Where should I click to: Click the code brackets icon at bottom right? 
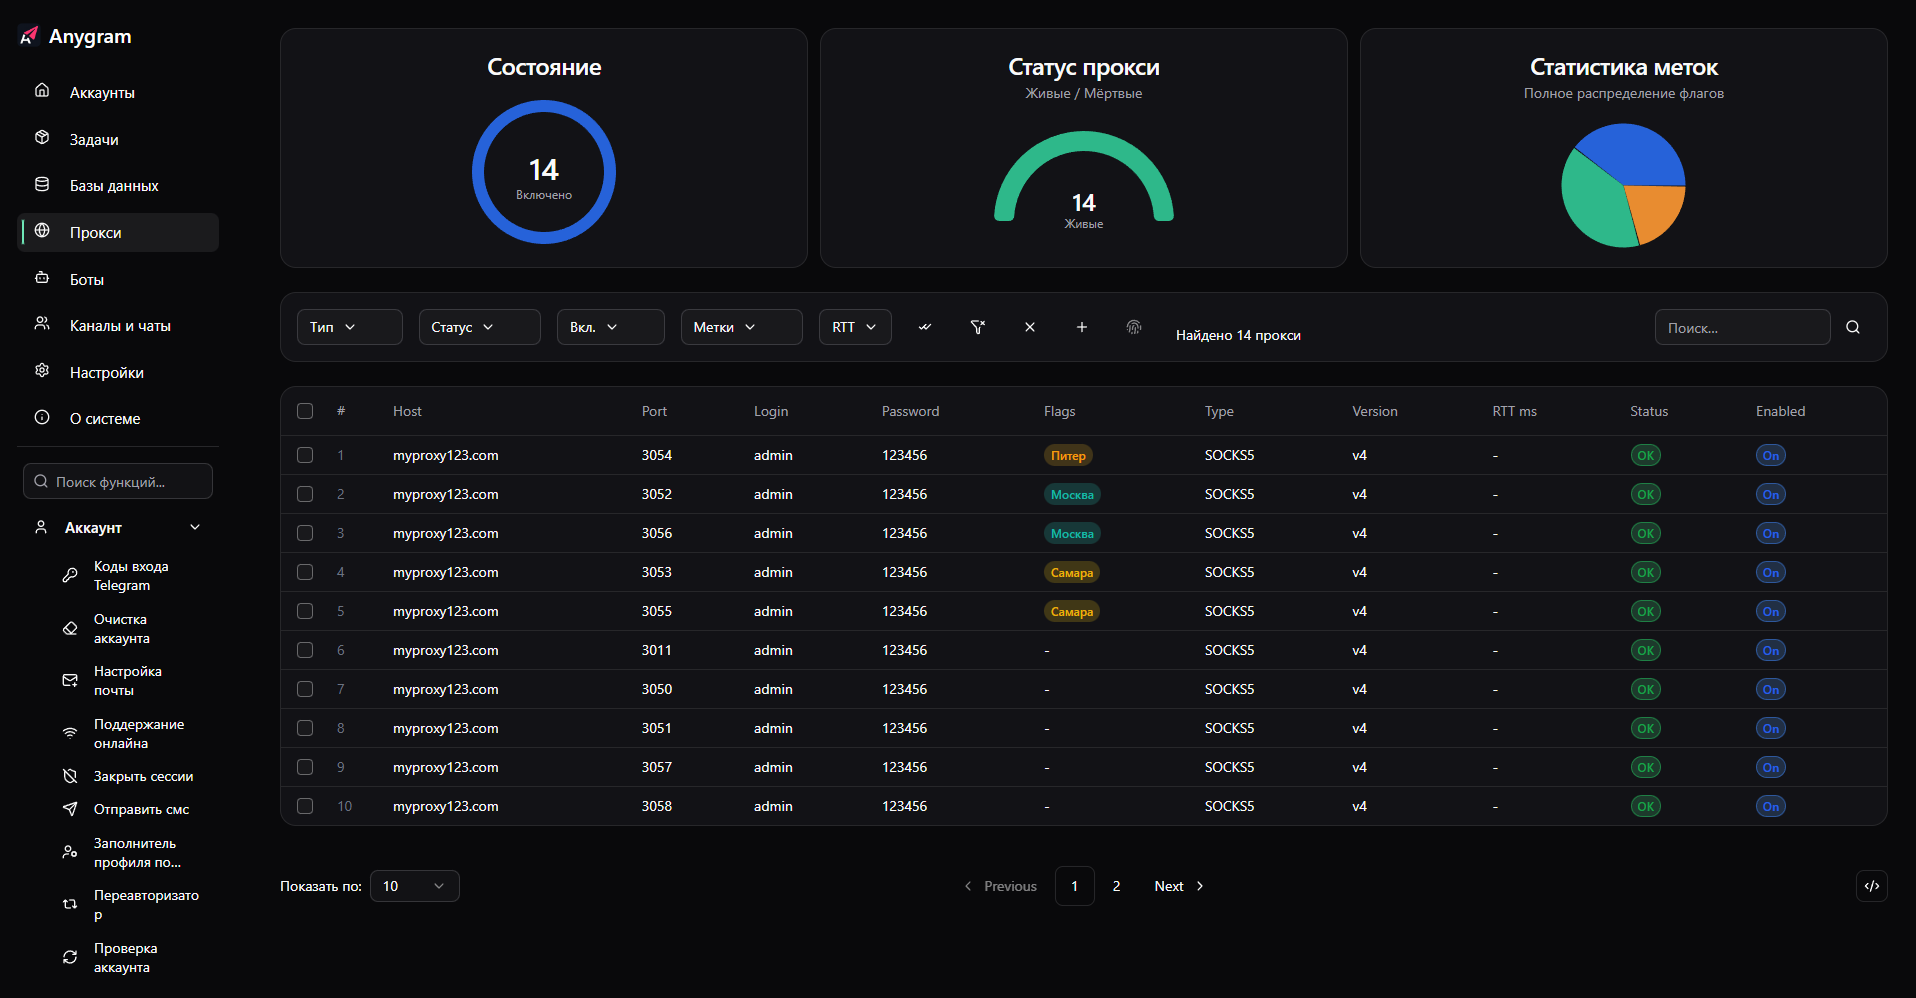coord(1872,886)
